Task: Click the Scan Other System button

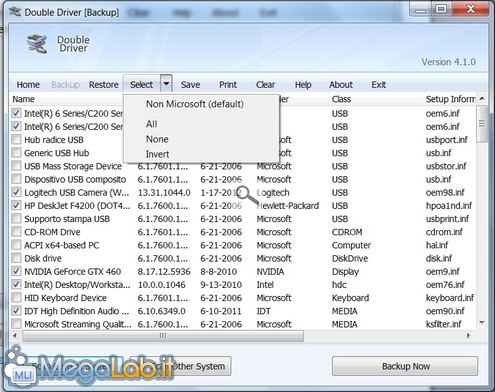Action: click(181, 366)
